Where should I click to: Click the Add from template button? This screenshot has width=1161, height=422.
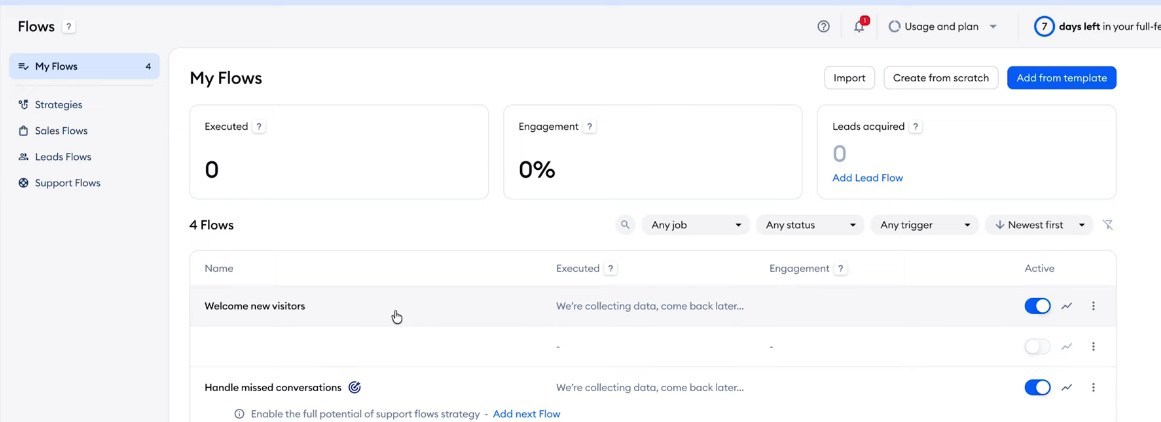click(1061, 78)
